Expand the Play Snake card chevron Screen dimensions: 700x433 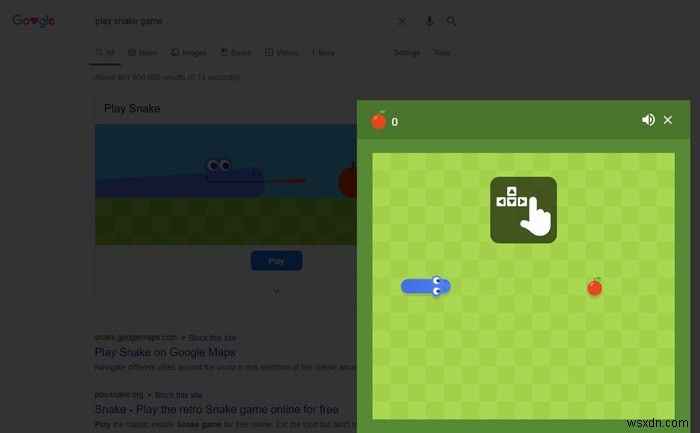coord(276,291)
